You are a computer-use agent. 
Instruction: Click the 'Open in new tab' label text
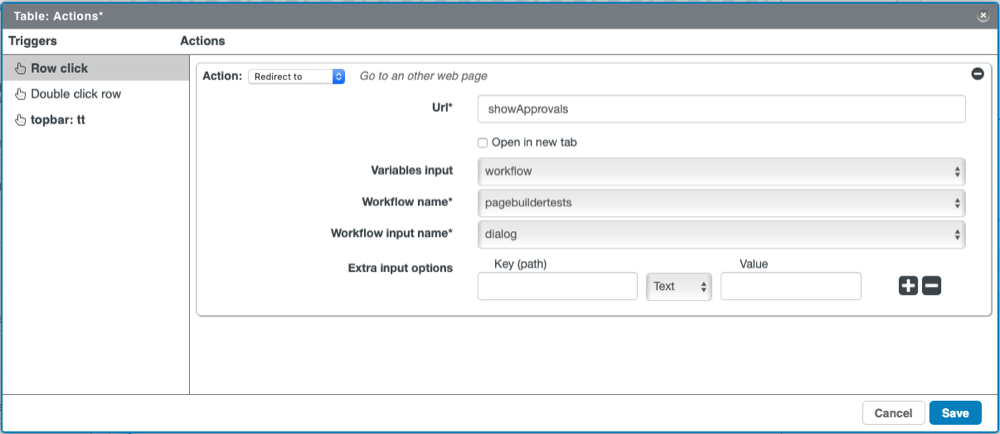pyautogui.click(x=534, y=143)
